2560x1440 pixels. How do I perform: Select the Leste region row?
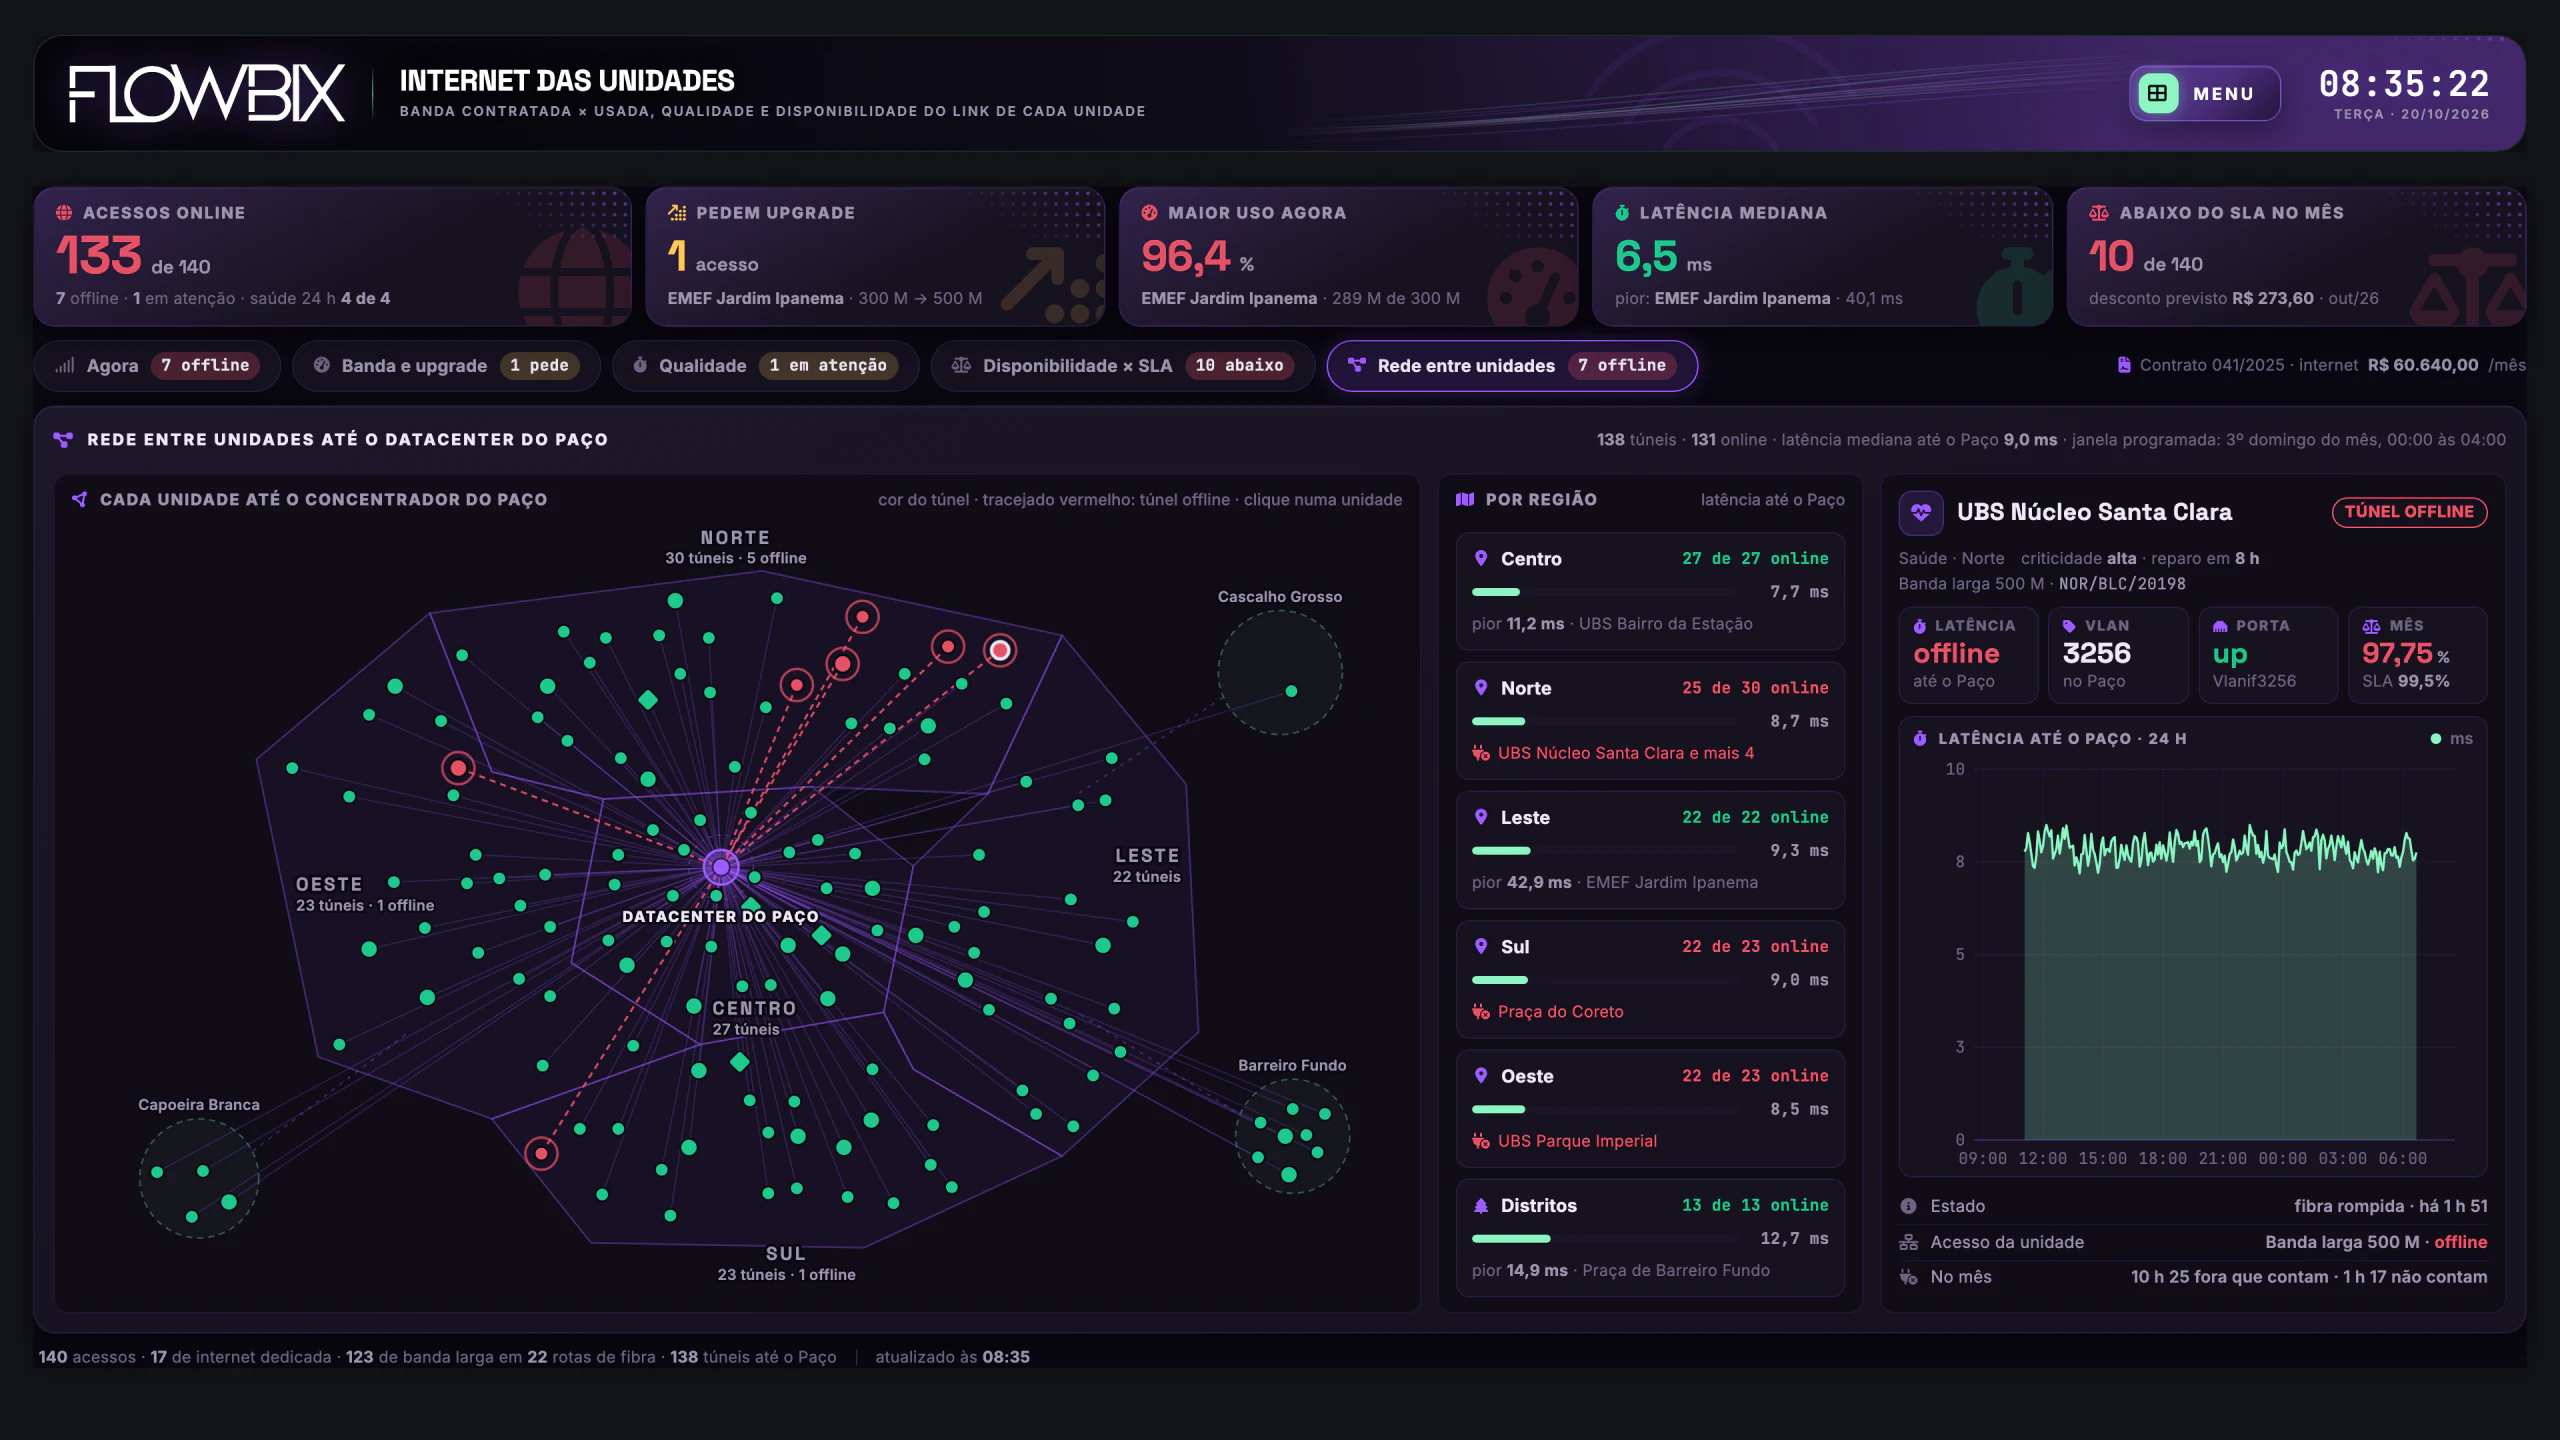(1650, 850)
